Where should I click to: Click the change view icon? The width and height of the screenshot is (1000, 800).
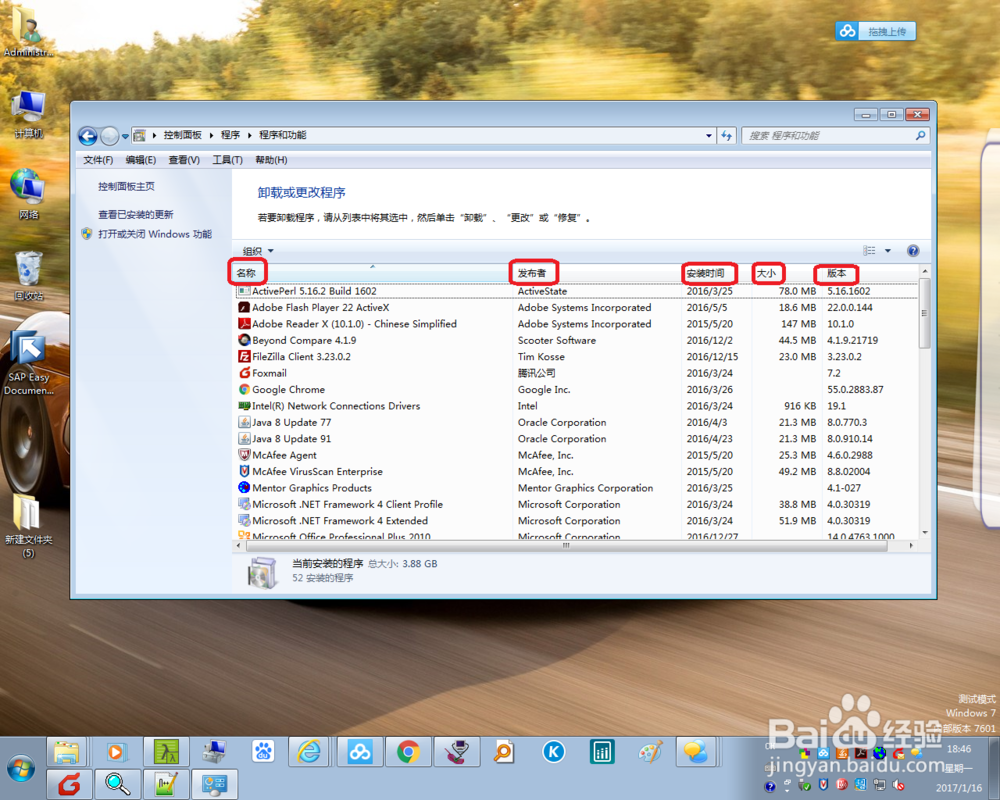click(869, 251)
